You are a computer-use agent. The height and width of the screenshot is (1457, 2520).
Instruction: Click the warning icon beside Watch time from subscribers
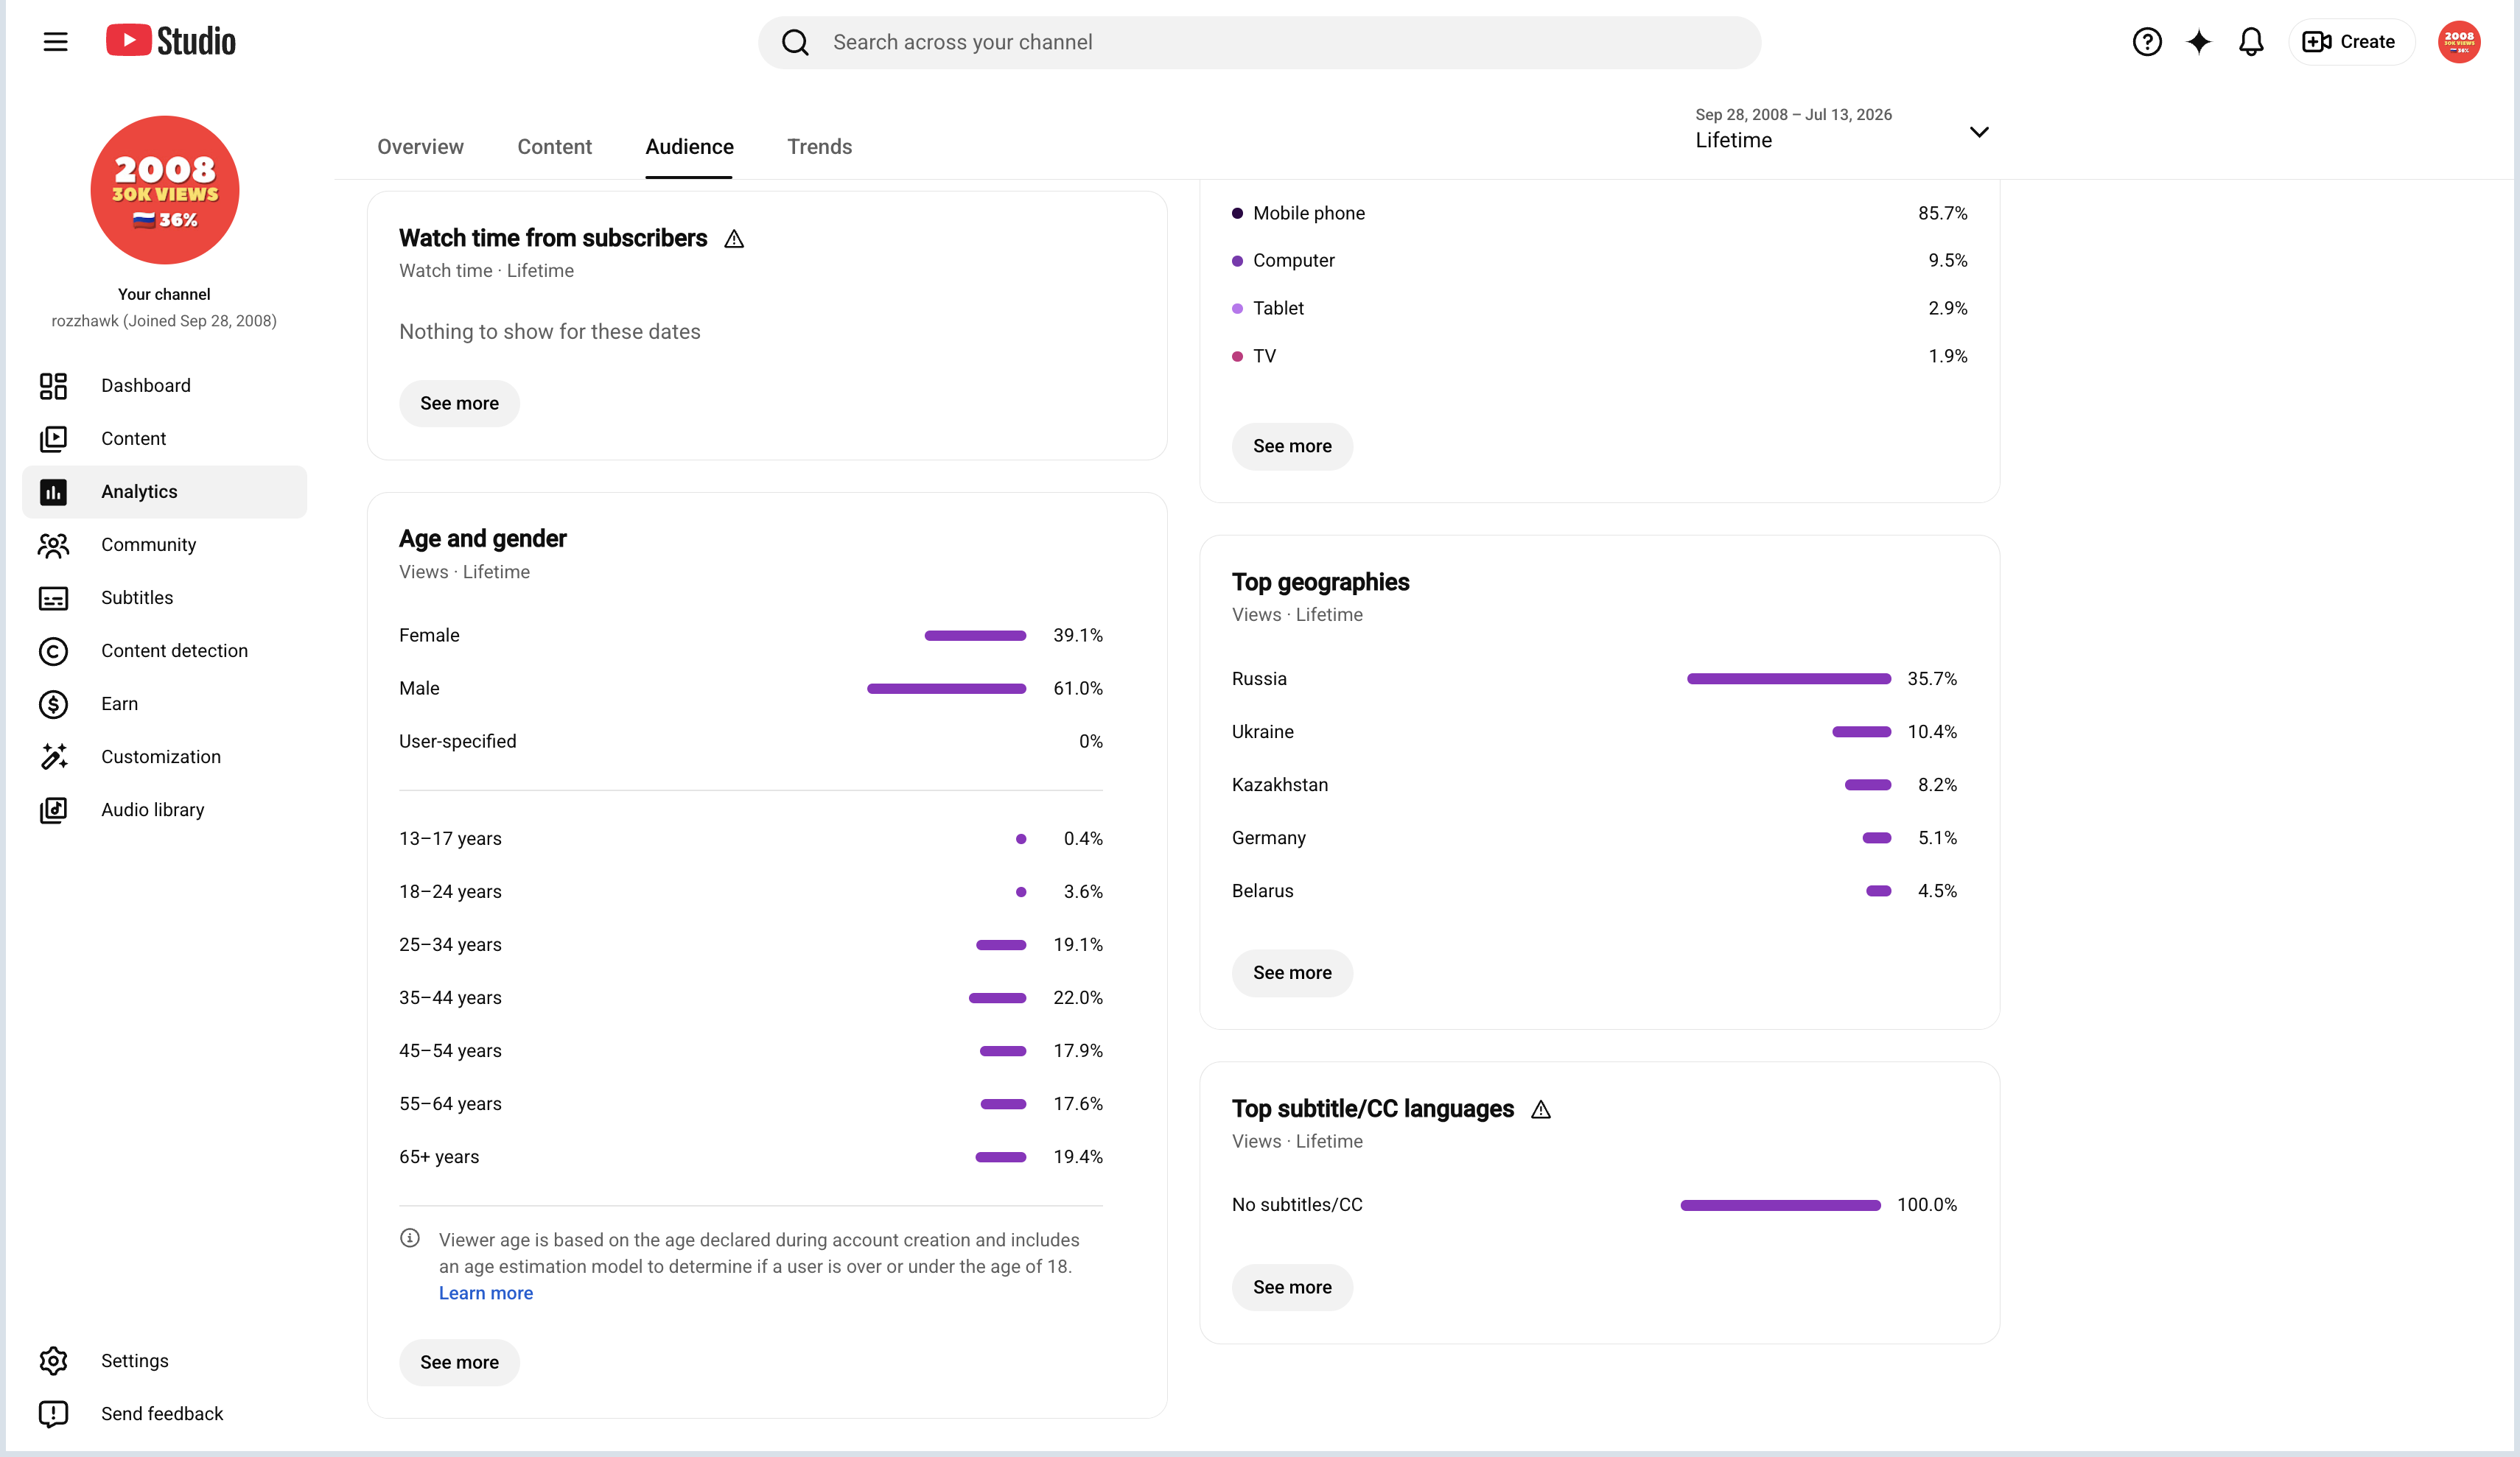point(734,239)
